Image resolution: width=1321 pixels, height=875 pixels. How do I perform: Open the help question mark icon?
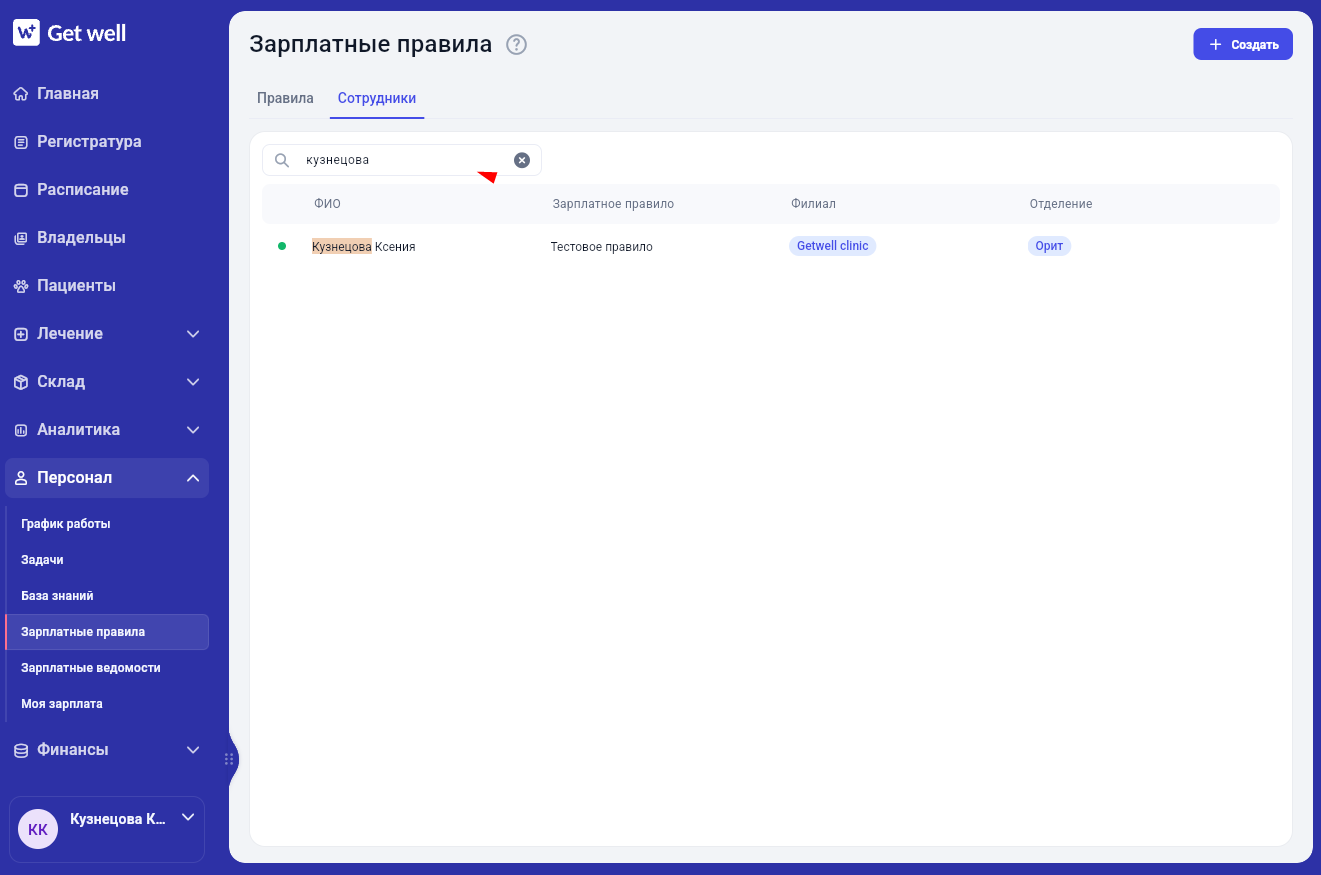click(x=516, y=45)
